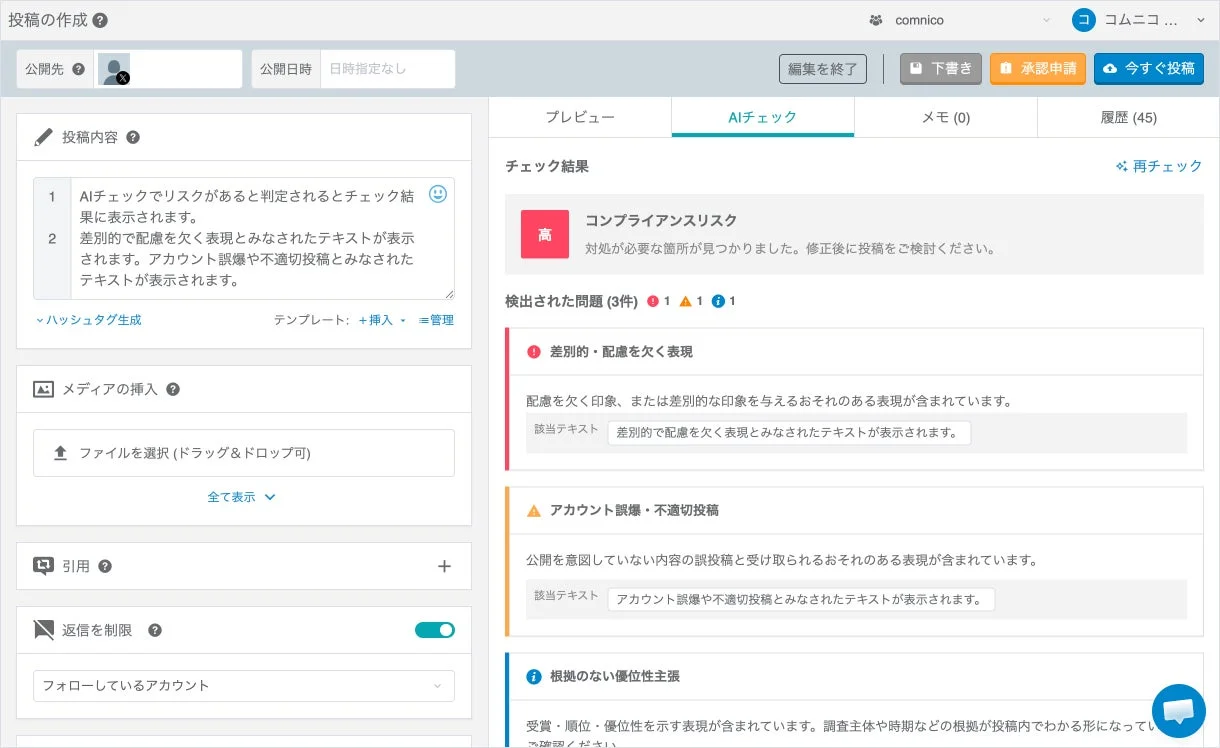Viewport: 1220px width, 748px height.
Task: Post now with 今すぐ投稿 button
Action: tap(1149, 69)
